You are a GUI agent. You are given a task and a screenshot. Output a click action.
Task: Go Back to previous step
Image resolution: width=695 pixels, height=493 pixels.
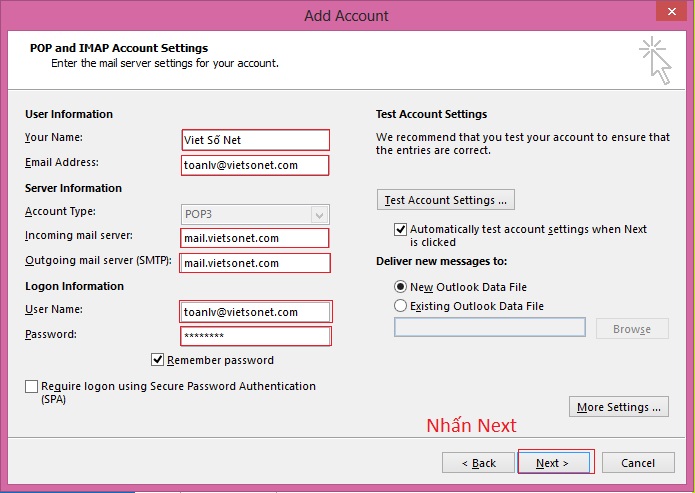[478, 463]
